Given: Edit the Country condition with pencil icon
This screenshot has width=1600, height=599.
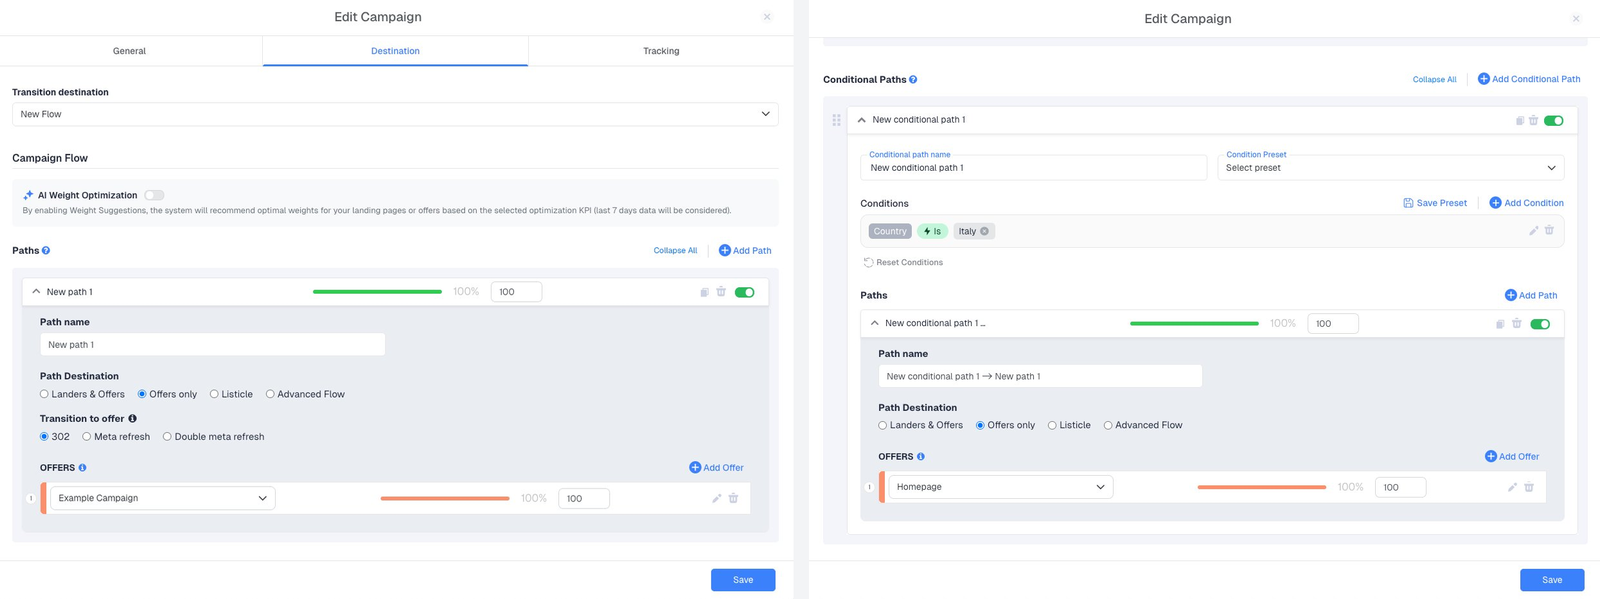Looking at the screenshot, I should pyautogui.click(x=1533, y=231).
